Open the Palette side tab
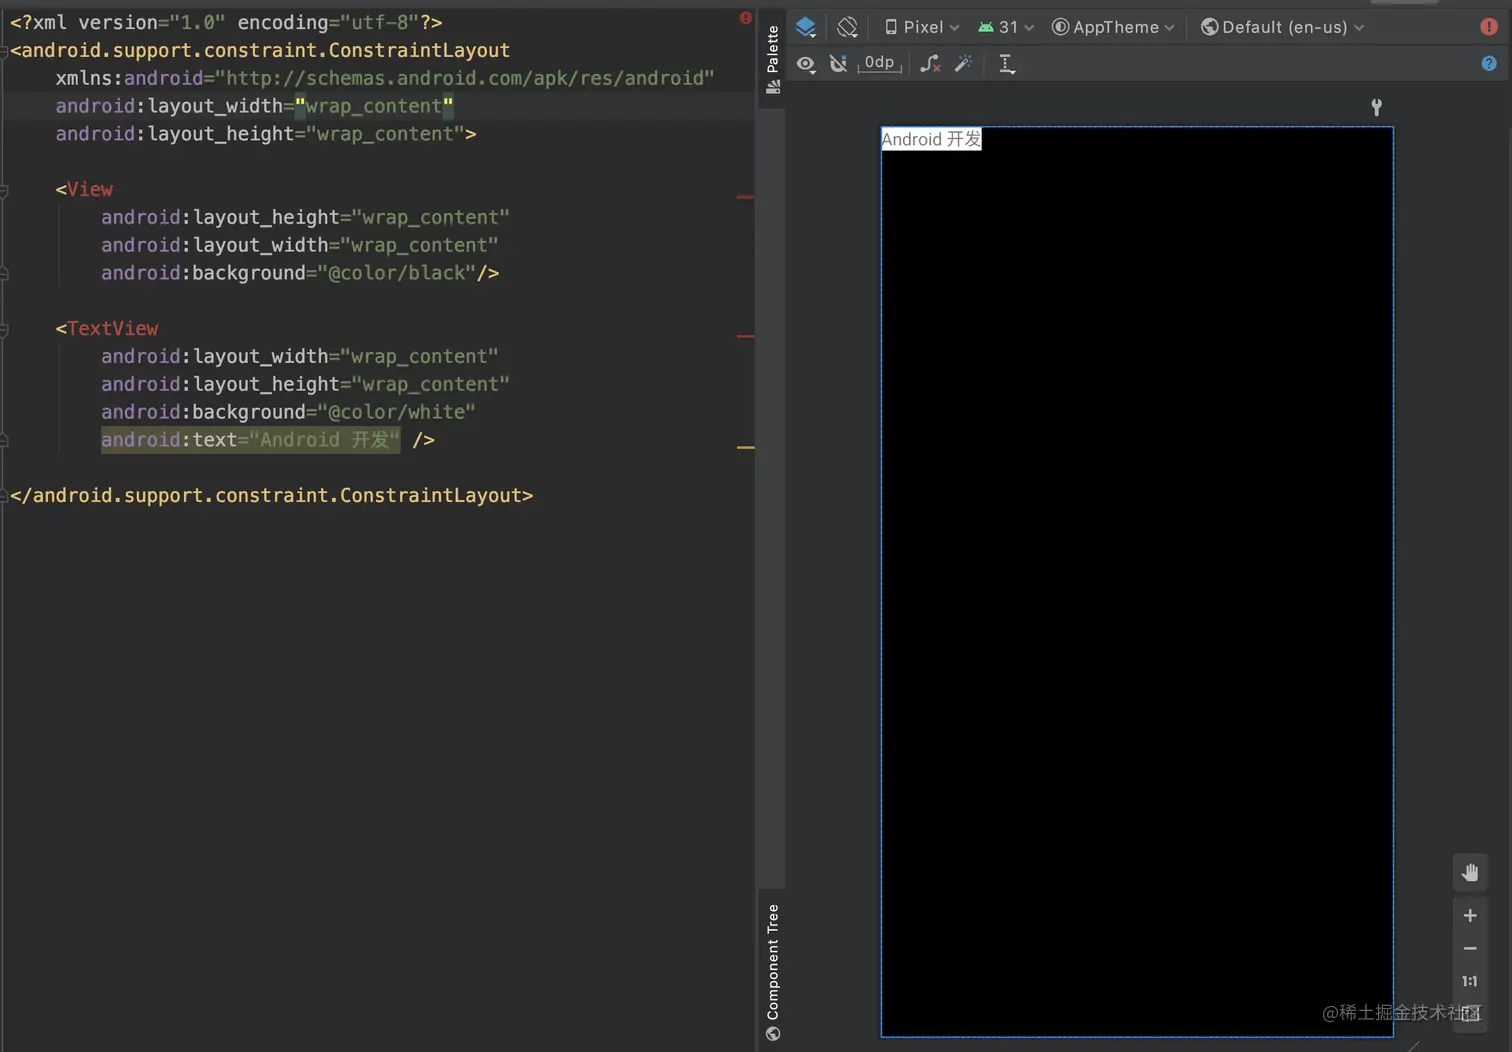Image resolution: width=1512 pixels, height=1052 pixels. 773,59
